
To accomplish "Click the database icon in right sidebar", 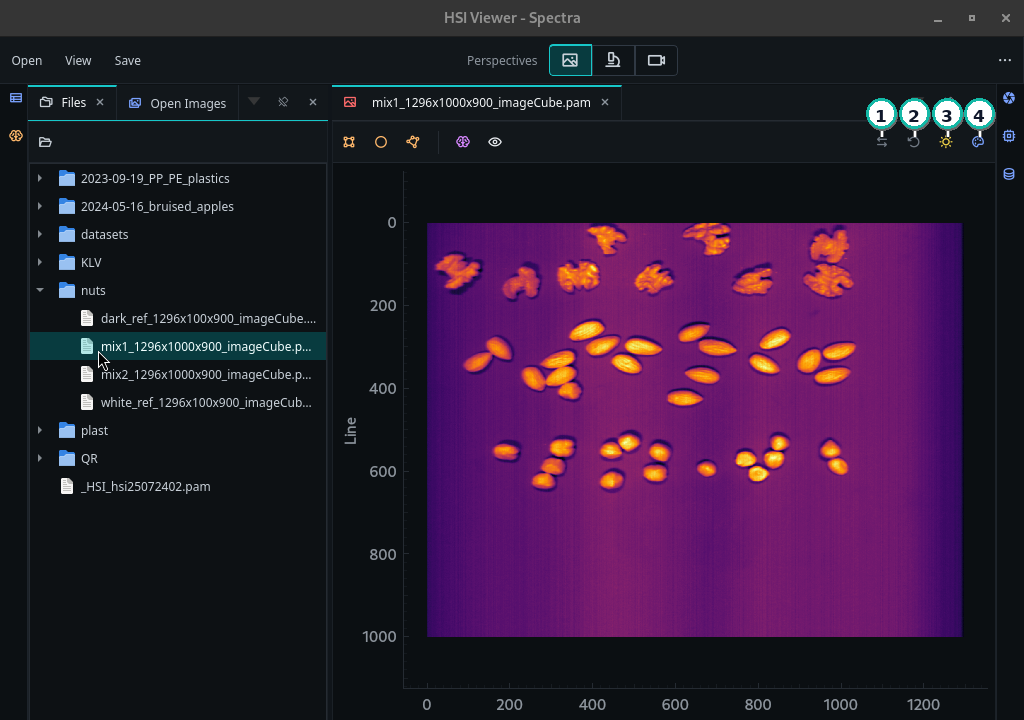I will tap(1009, 174).
